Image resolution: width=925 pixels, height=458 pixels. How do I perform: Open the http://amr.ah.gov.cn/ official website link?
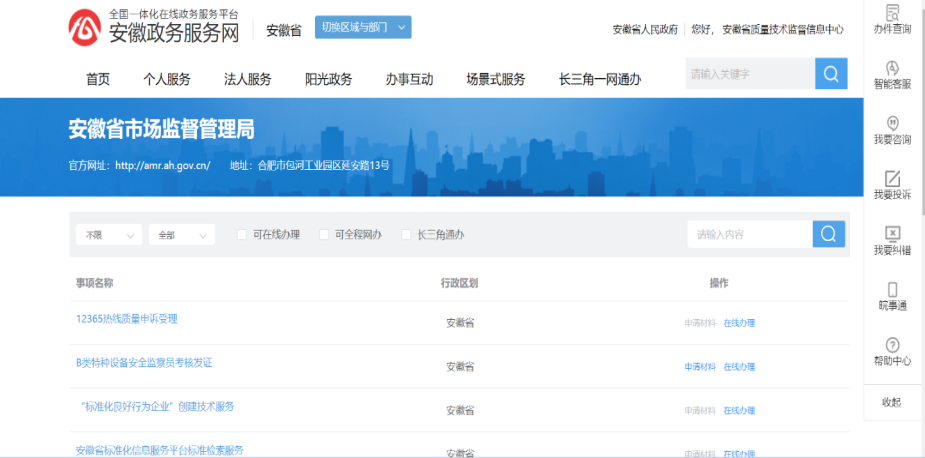163,166
